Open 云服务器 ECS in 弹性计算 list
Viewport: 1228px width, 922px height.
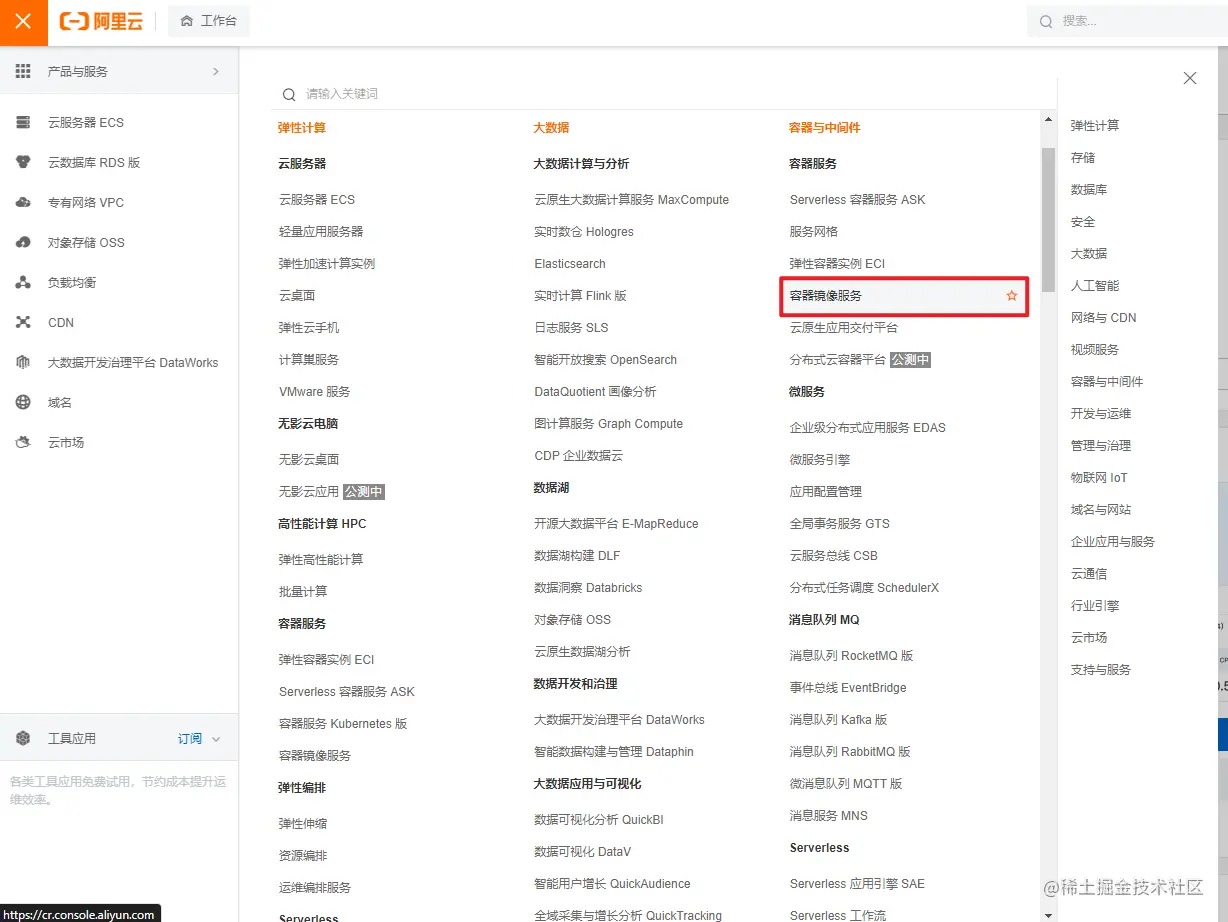(x=317, y=200)
